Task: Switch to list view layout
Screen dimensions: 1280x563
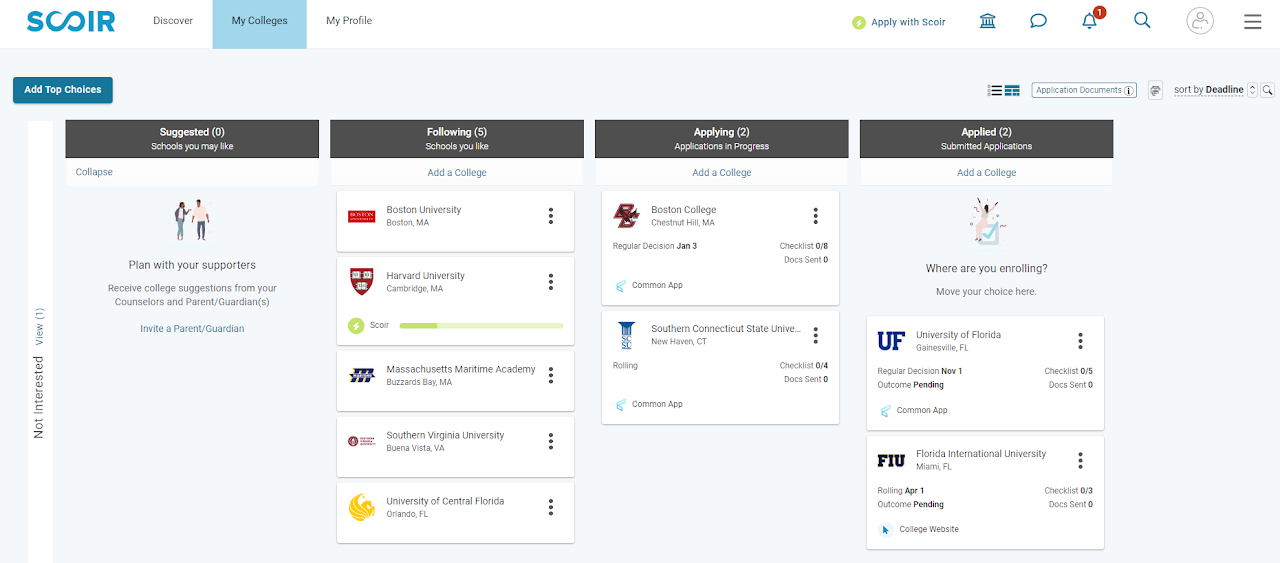Action: pos(995,90)
